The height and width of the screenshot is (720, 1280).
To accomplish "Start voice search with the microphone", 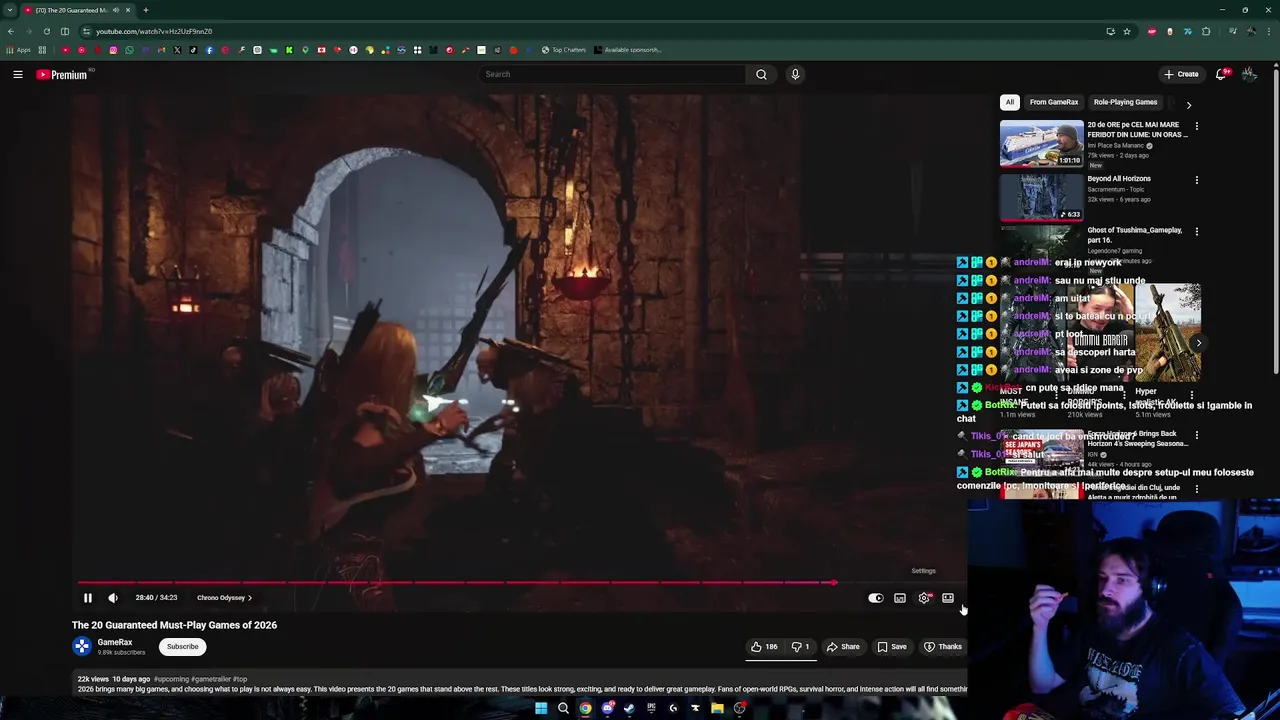I will 795,74.
